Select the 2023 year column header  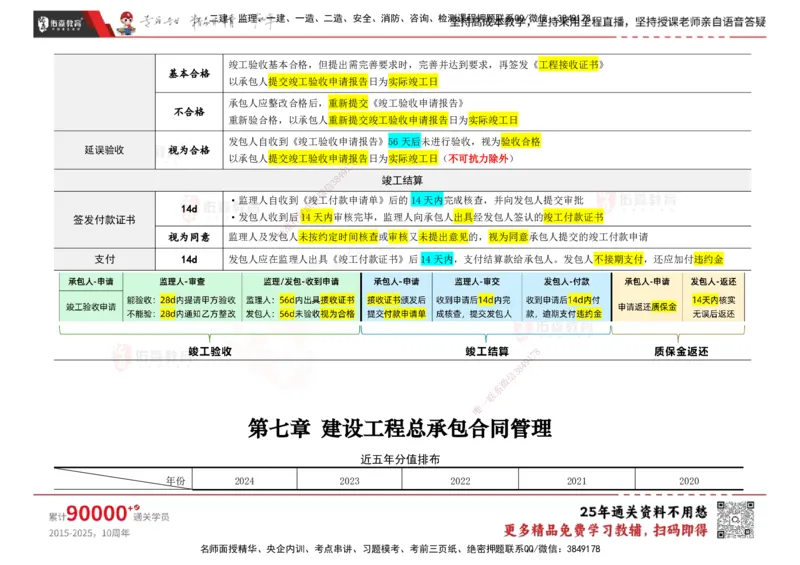(x=349, y=481)
